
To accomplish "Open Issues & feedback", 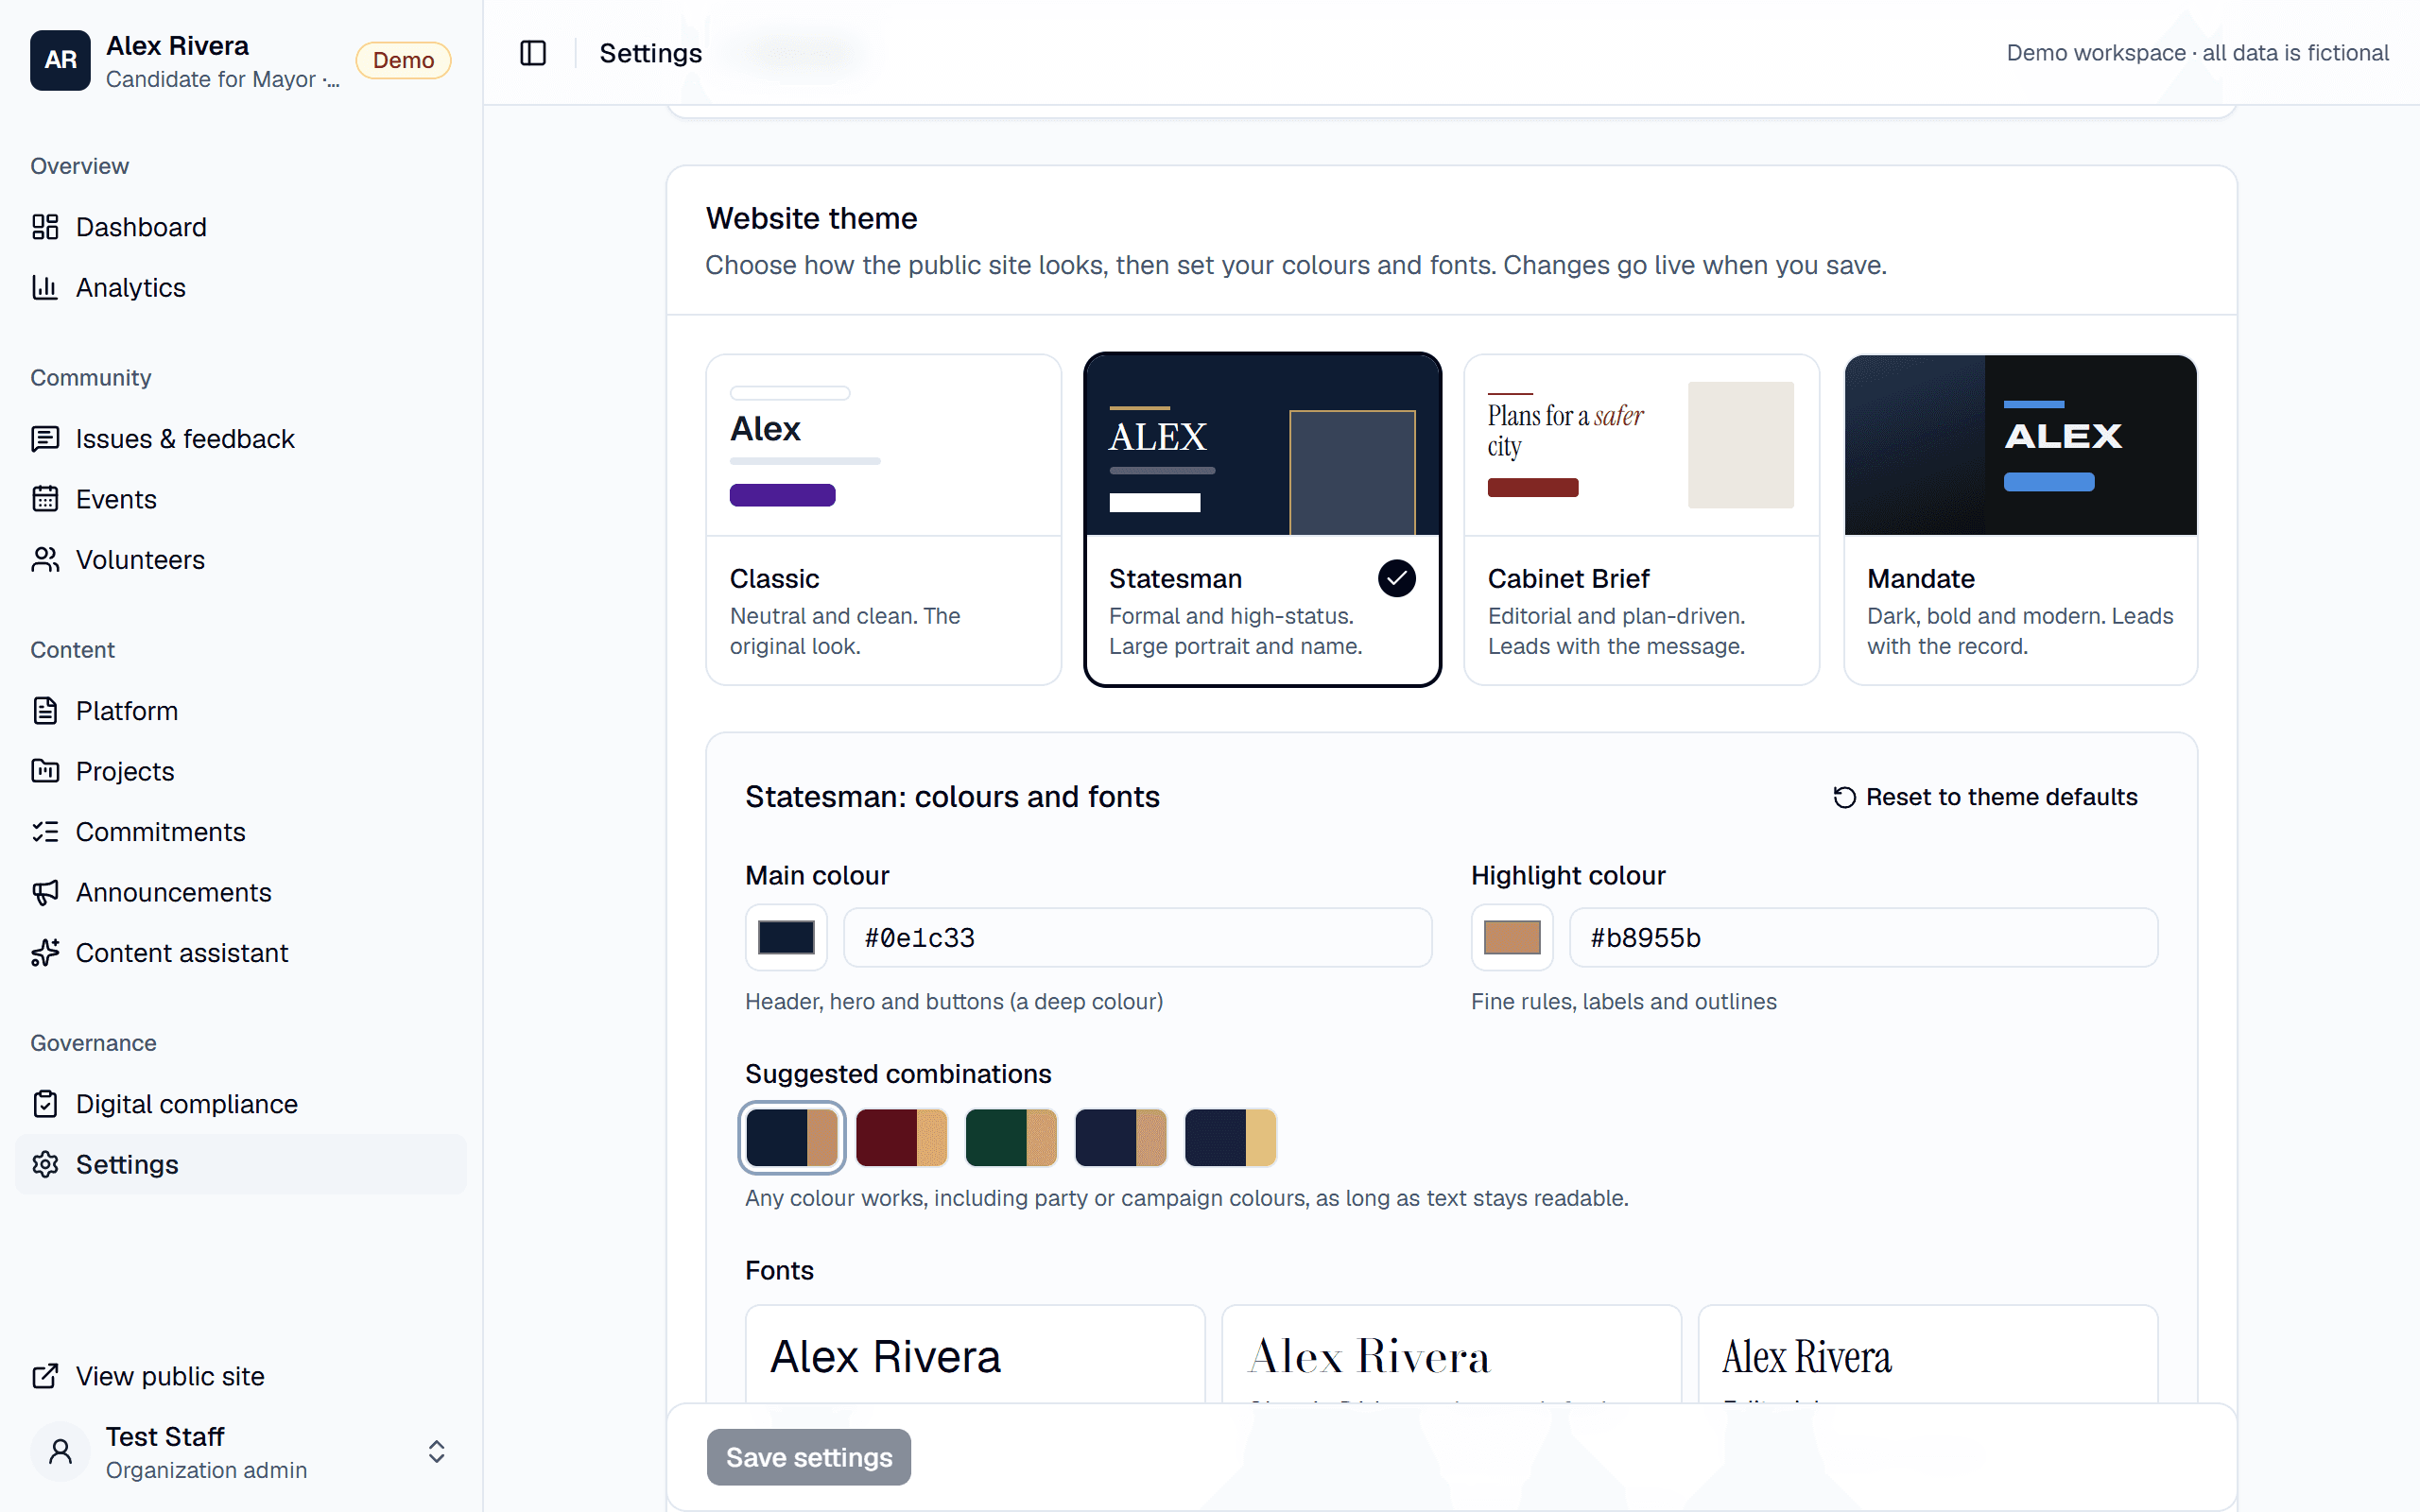I will click(240, 439).
